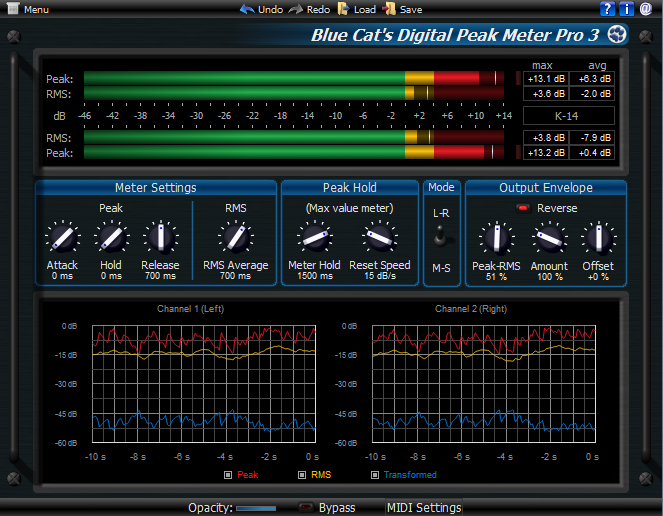Flip the L-R / M-S mode switch
The width and height of the screenshot is (663, 516).
click(x=441, y=236)
